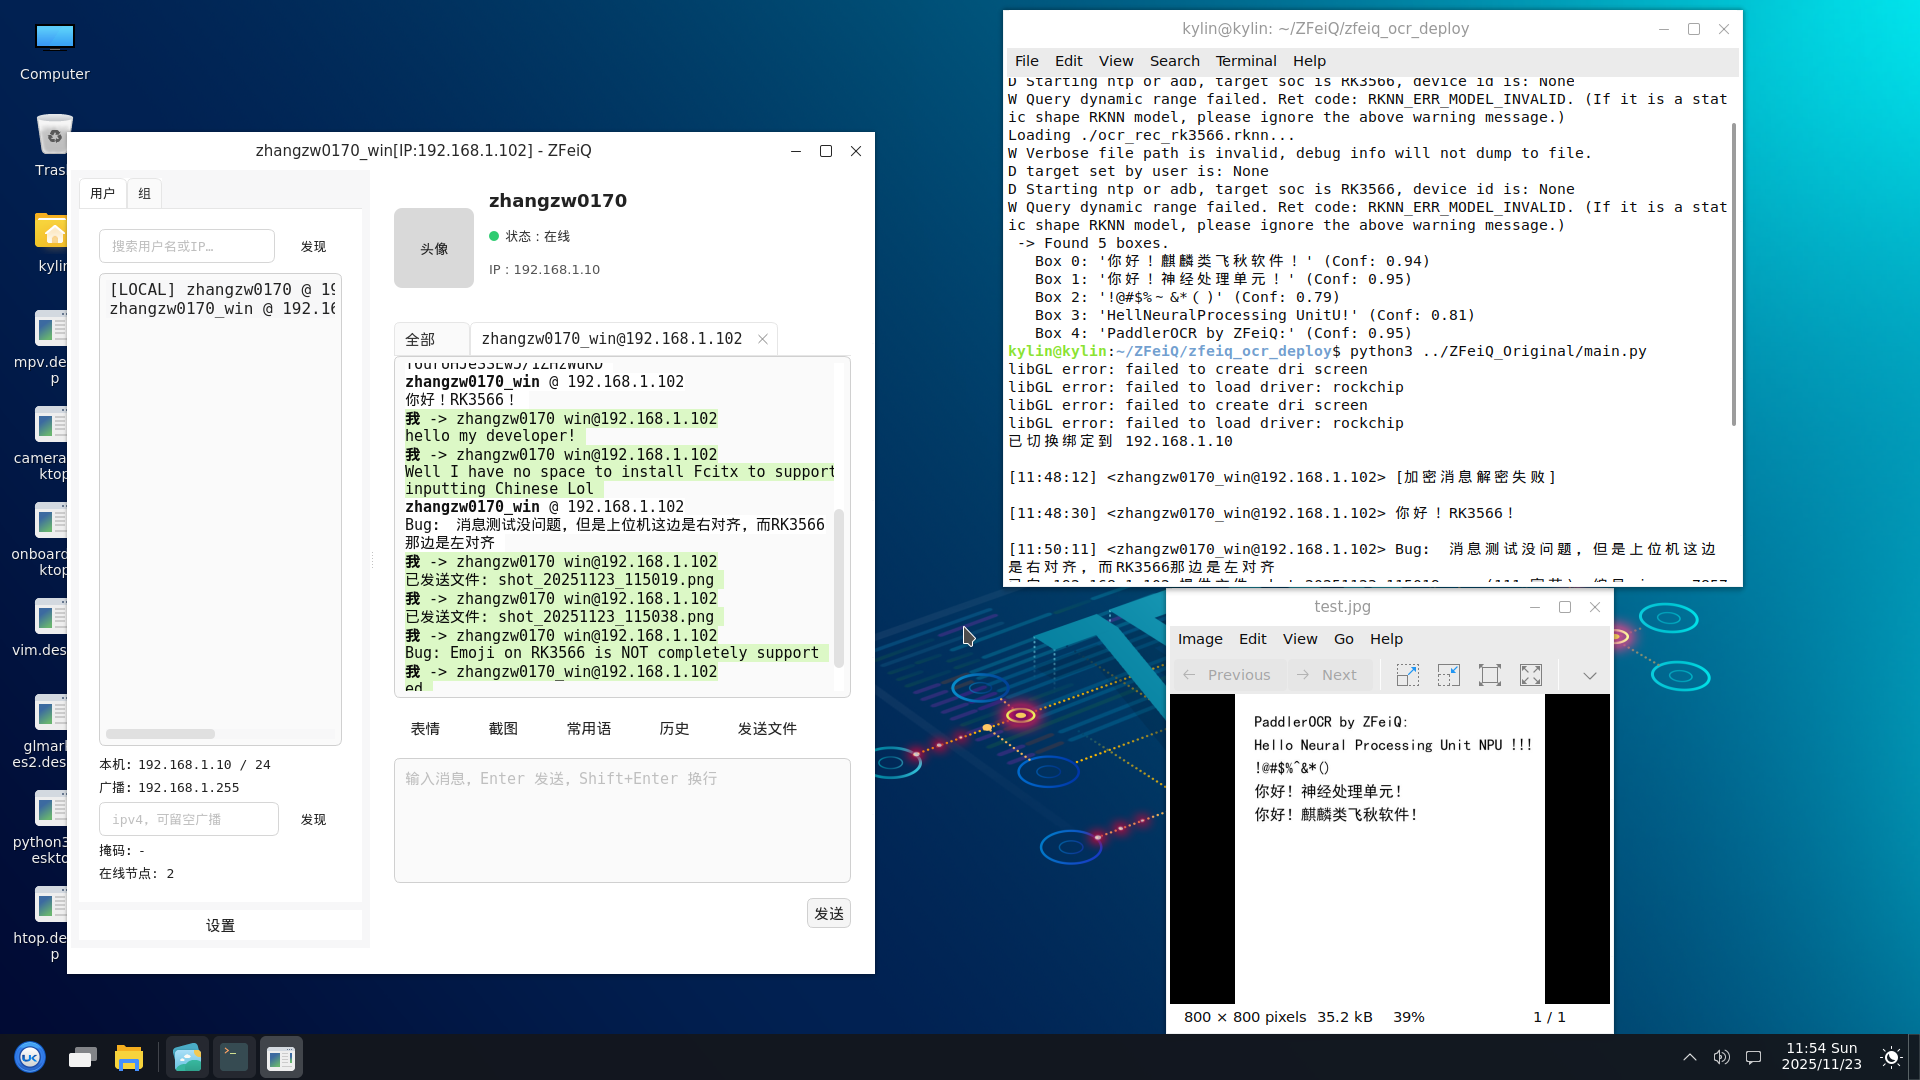Screen dimensions: 1920x1080
Task: Open the Go menu in image viewer
Action: pos(1343,639)
